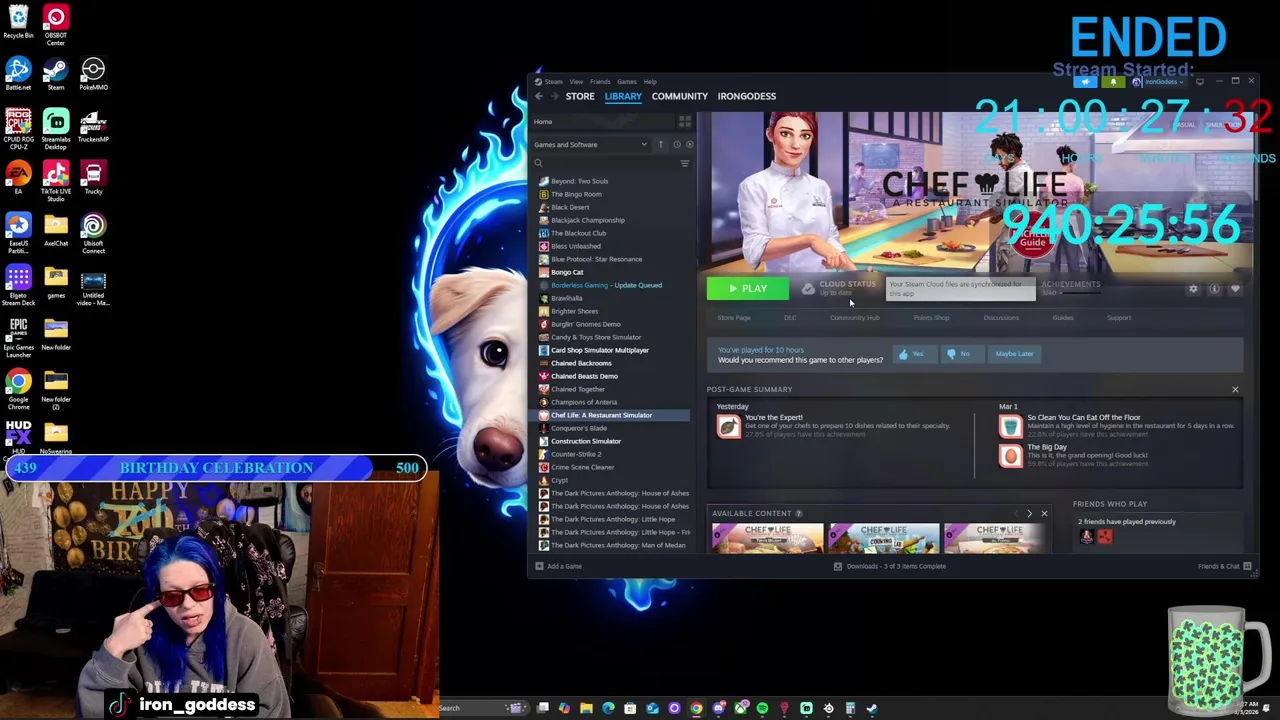
Task: Open the Community Hub link
Action: coord(855,318)
